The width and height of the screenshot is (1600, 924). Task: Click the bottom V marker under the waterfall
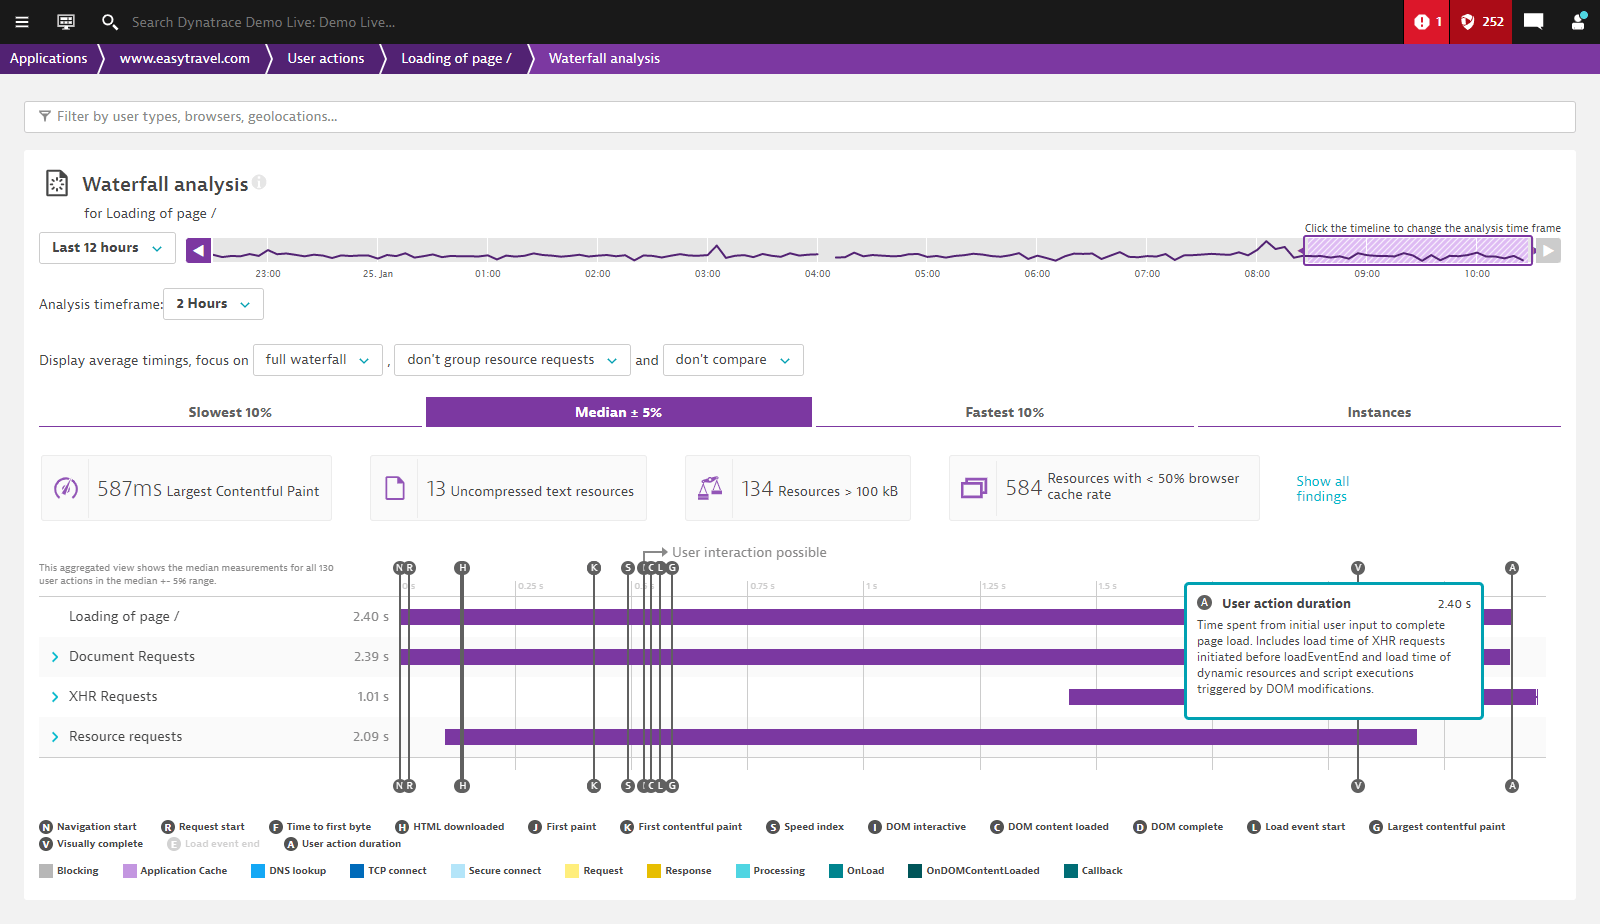1357,786
